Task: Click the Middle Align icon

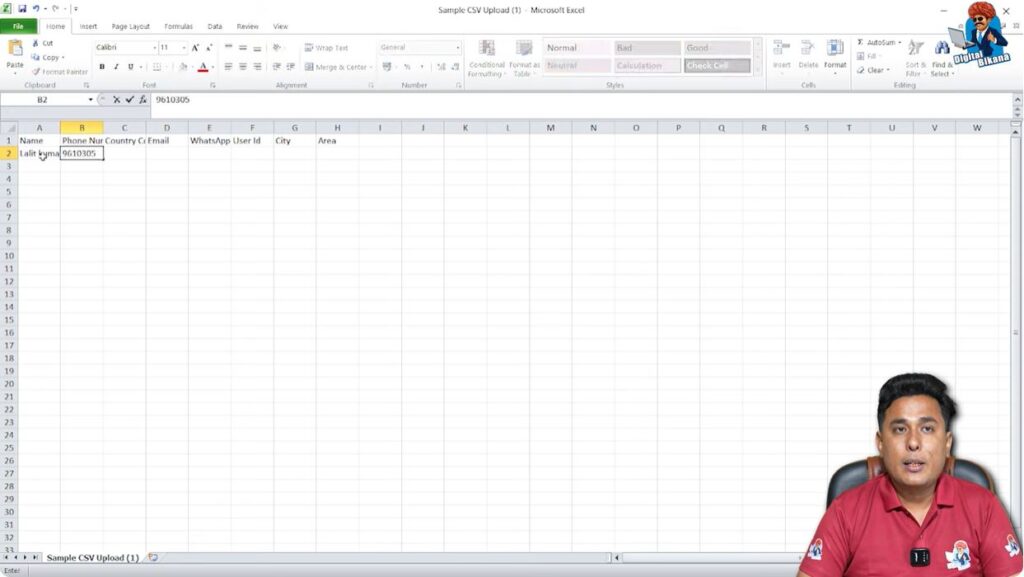Action: pyautogui.click(x=243, y=47)
